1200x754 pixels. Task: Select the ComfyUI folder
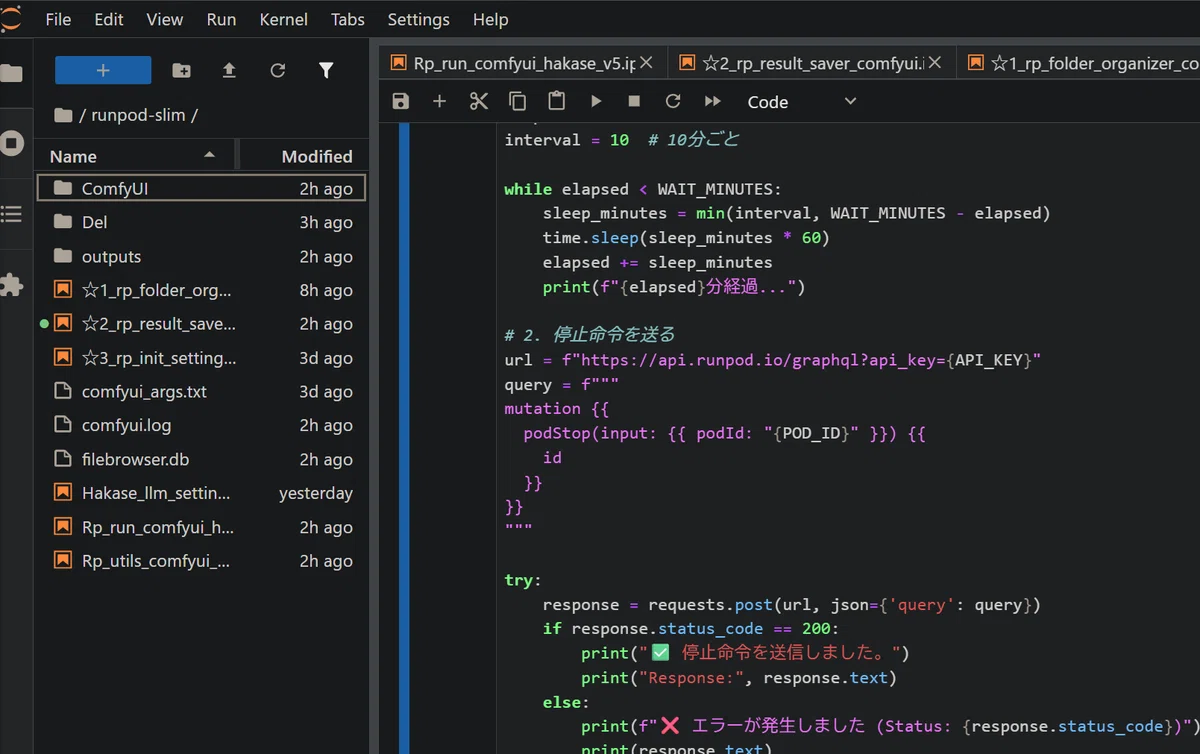pos(201,188)
